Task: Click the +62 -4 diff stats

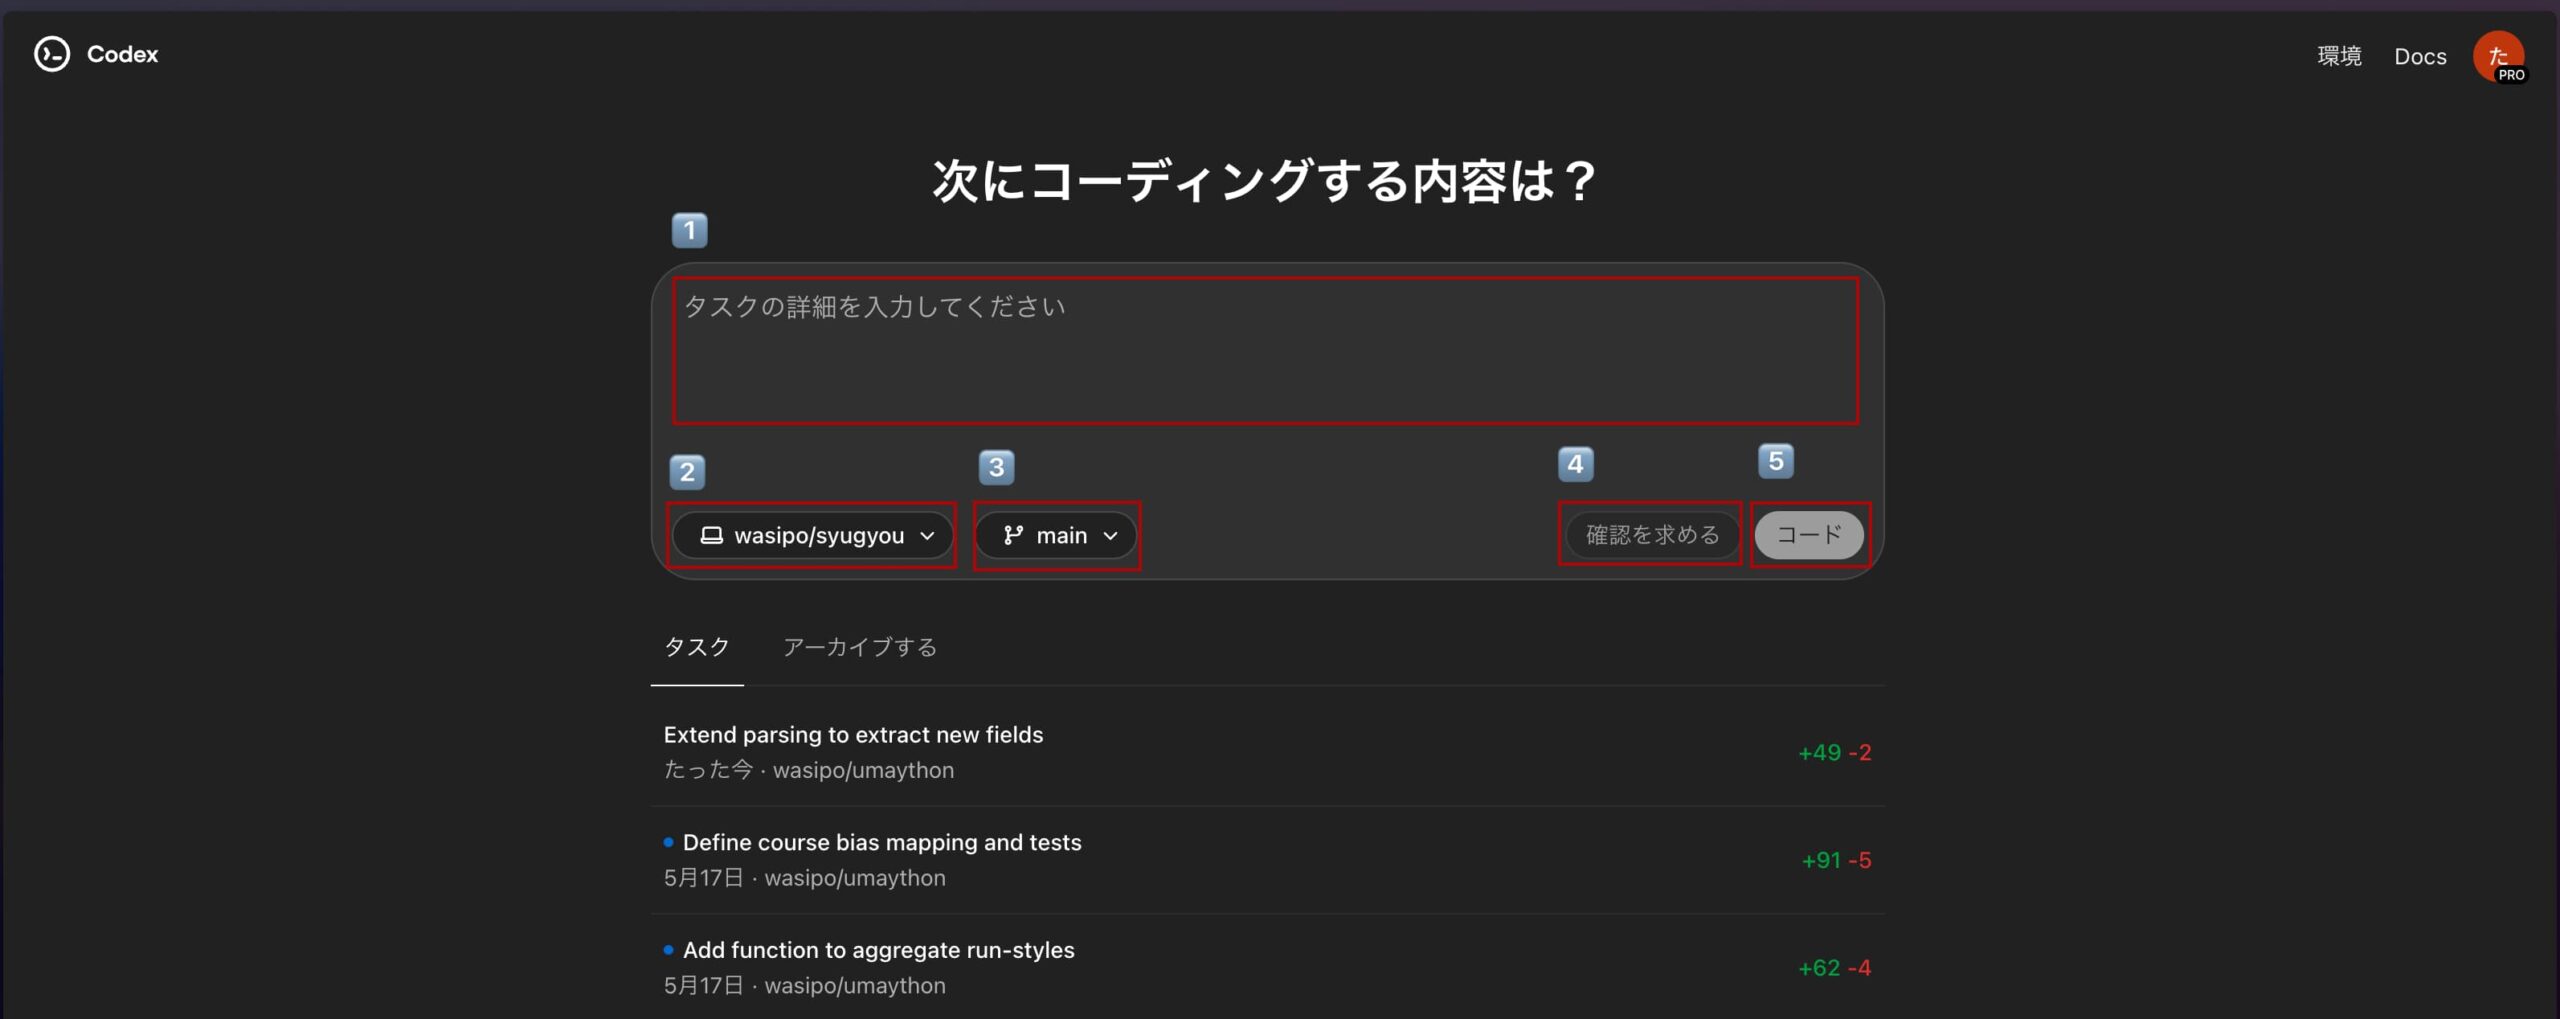Action: [1834, 967]
